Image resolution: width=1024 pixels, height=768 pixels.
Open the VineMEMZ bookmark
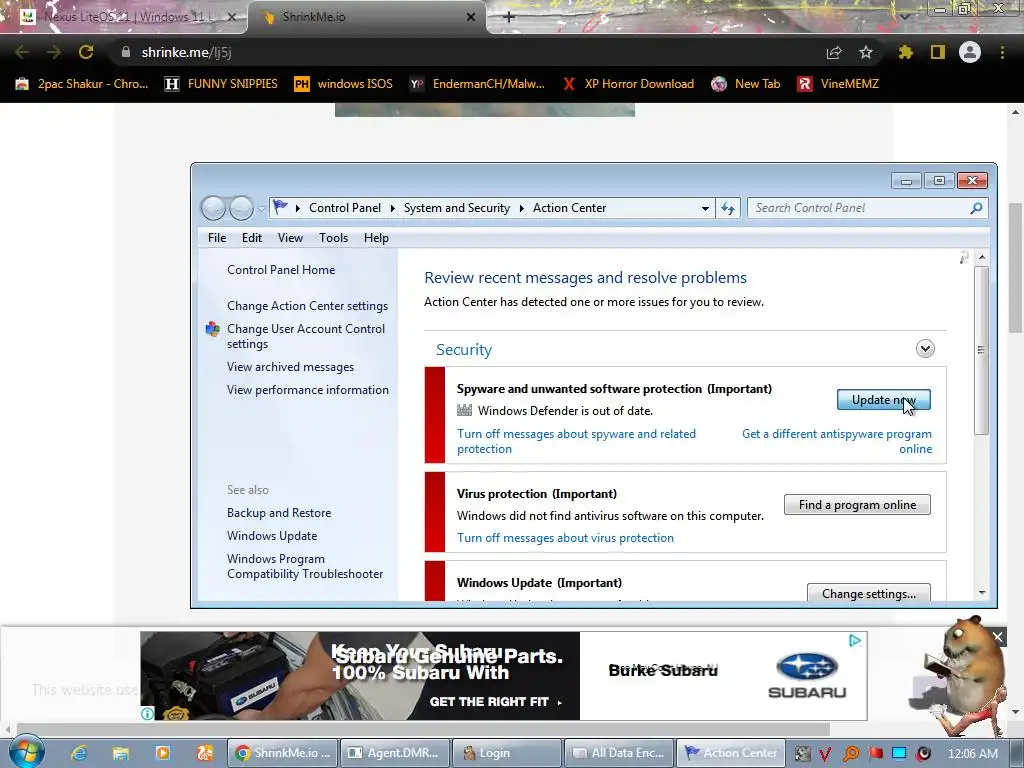(x=838, y=84)
